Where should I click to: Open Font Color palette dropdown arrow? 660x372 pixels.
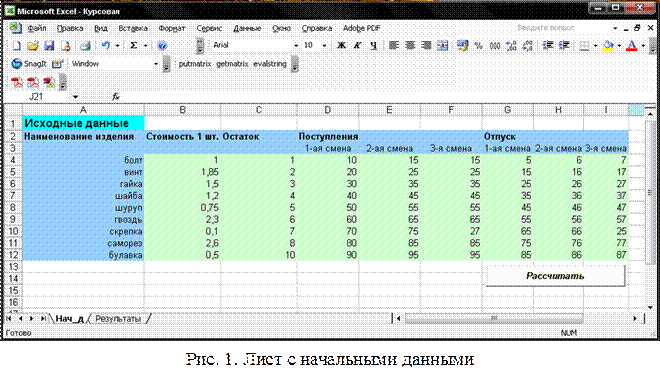pos(643,45)
